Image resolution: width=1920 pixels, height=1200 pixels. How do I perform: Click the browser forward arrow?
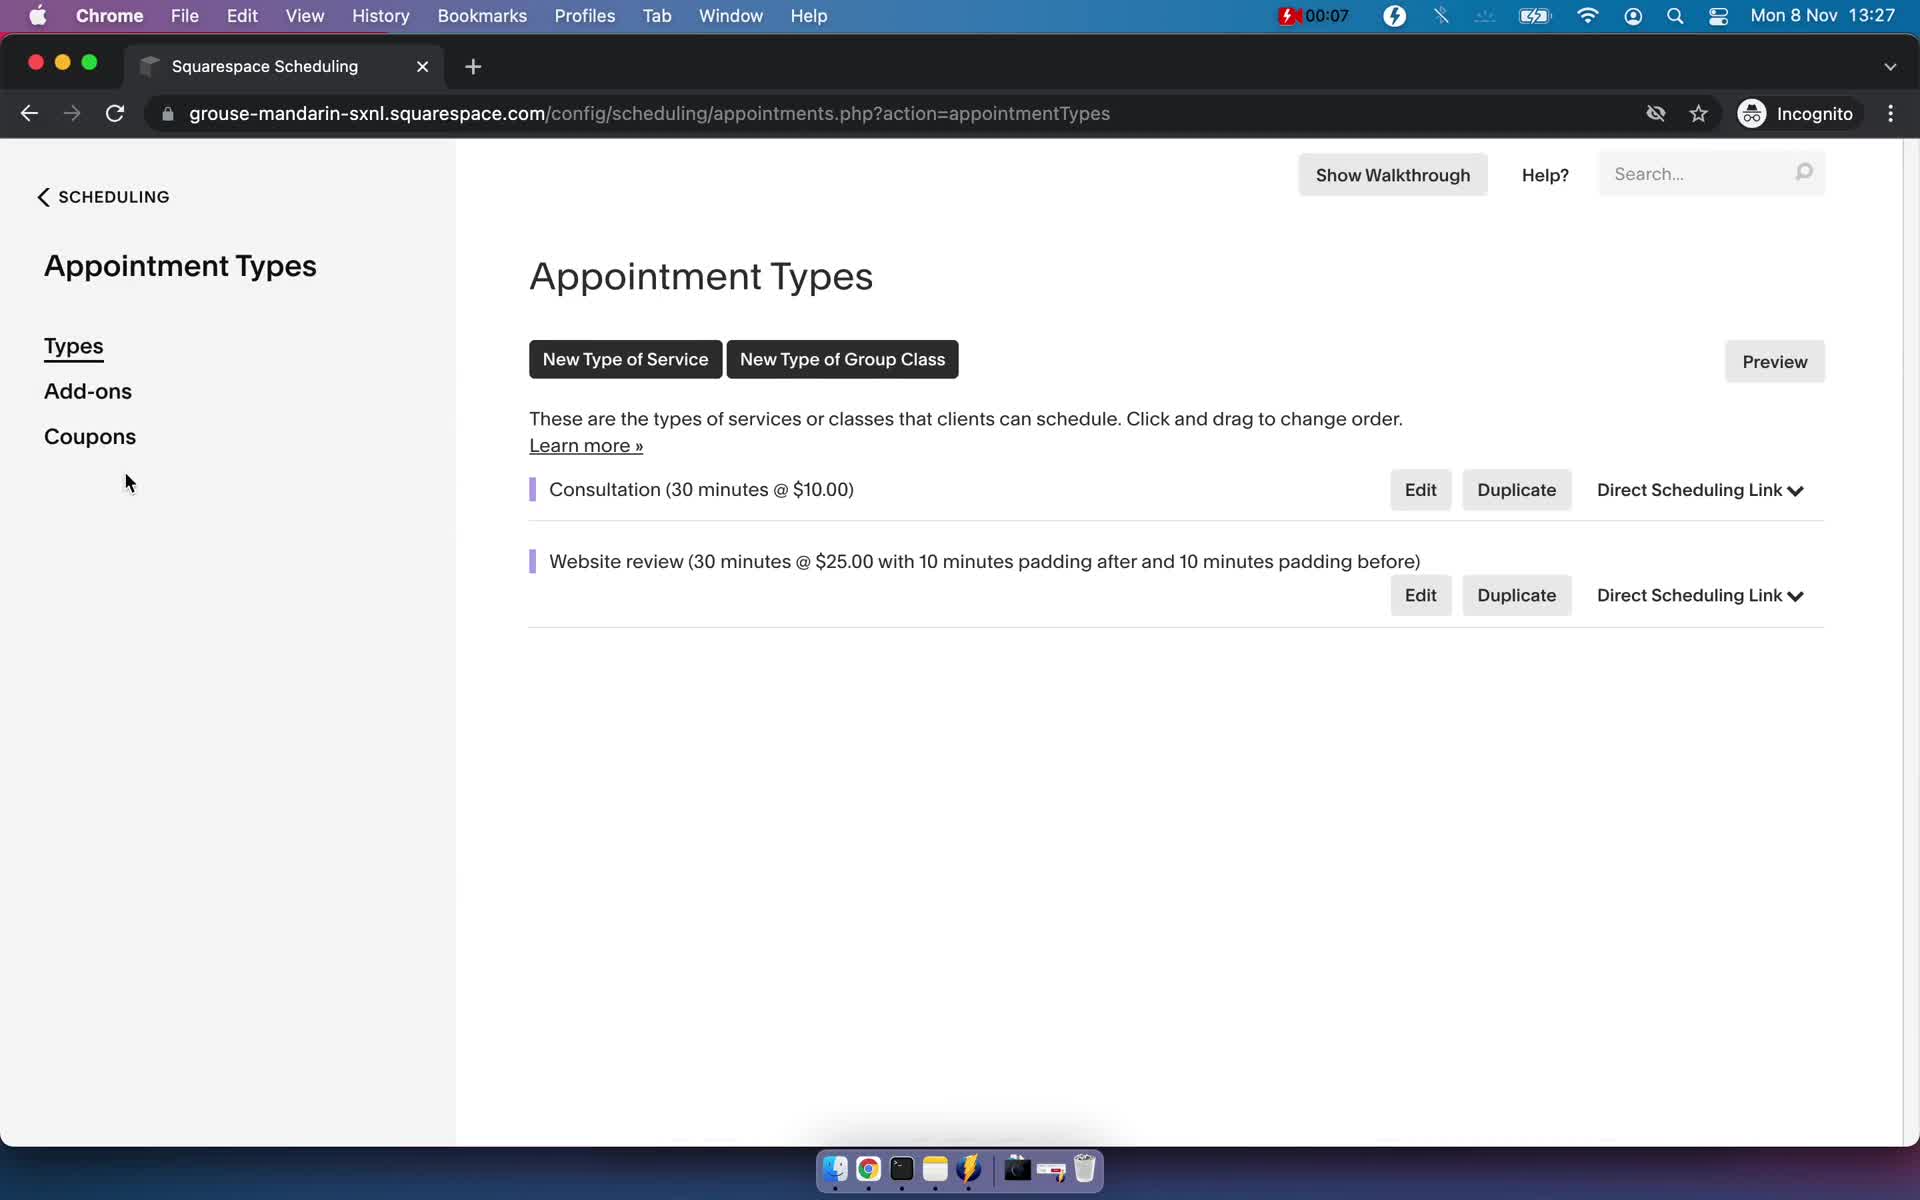click(x=72, y=114)
